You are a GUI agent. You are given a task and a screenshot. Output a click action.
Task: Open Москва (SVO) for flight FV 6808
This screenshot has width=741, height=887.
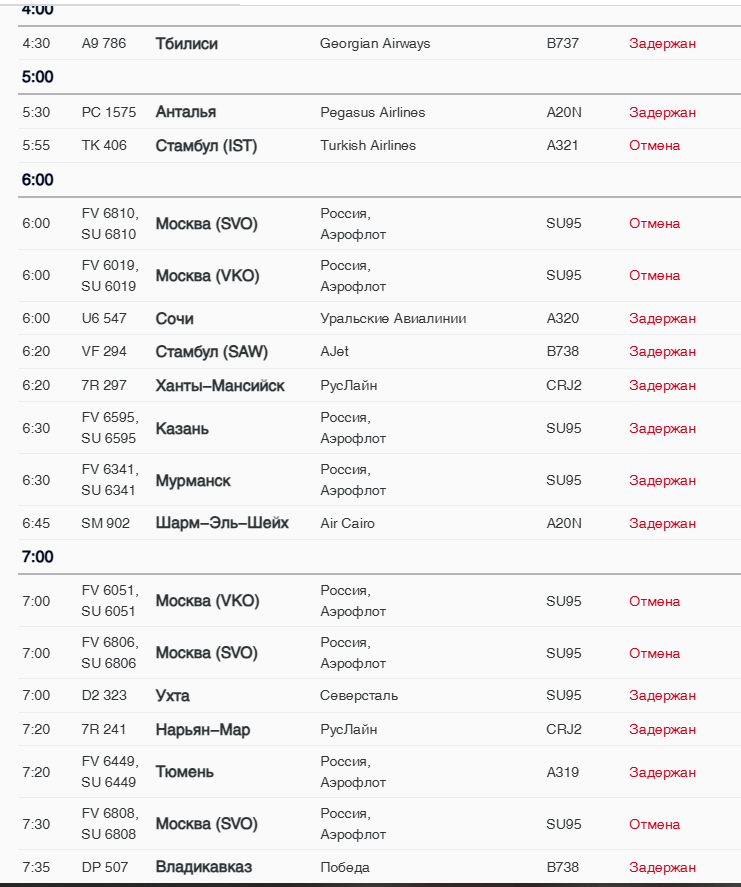click(206, 824)
